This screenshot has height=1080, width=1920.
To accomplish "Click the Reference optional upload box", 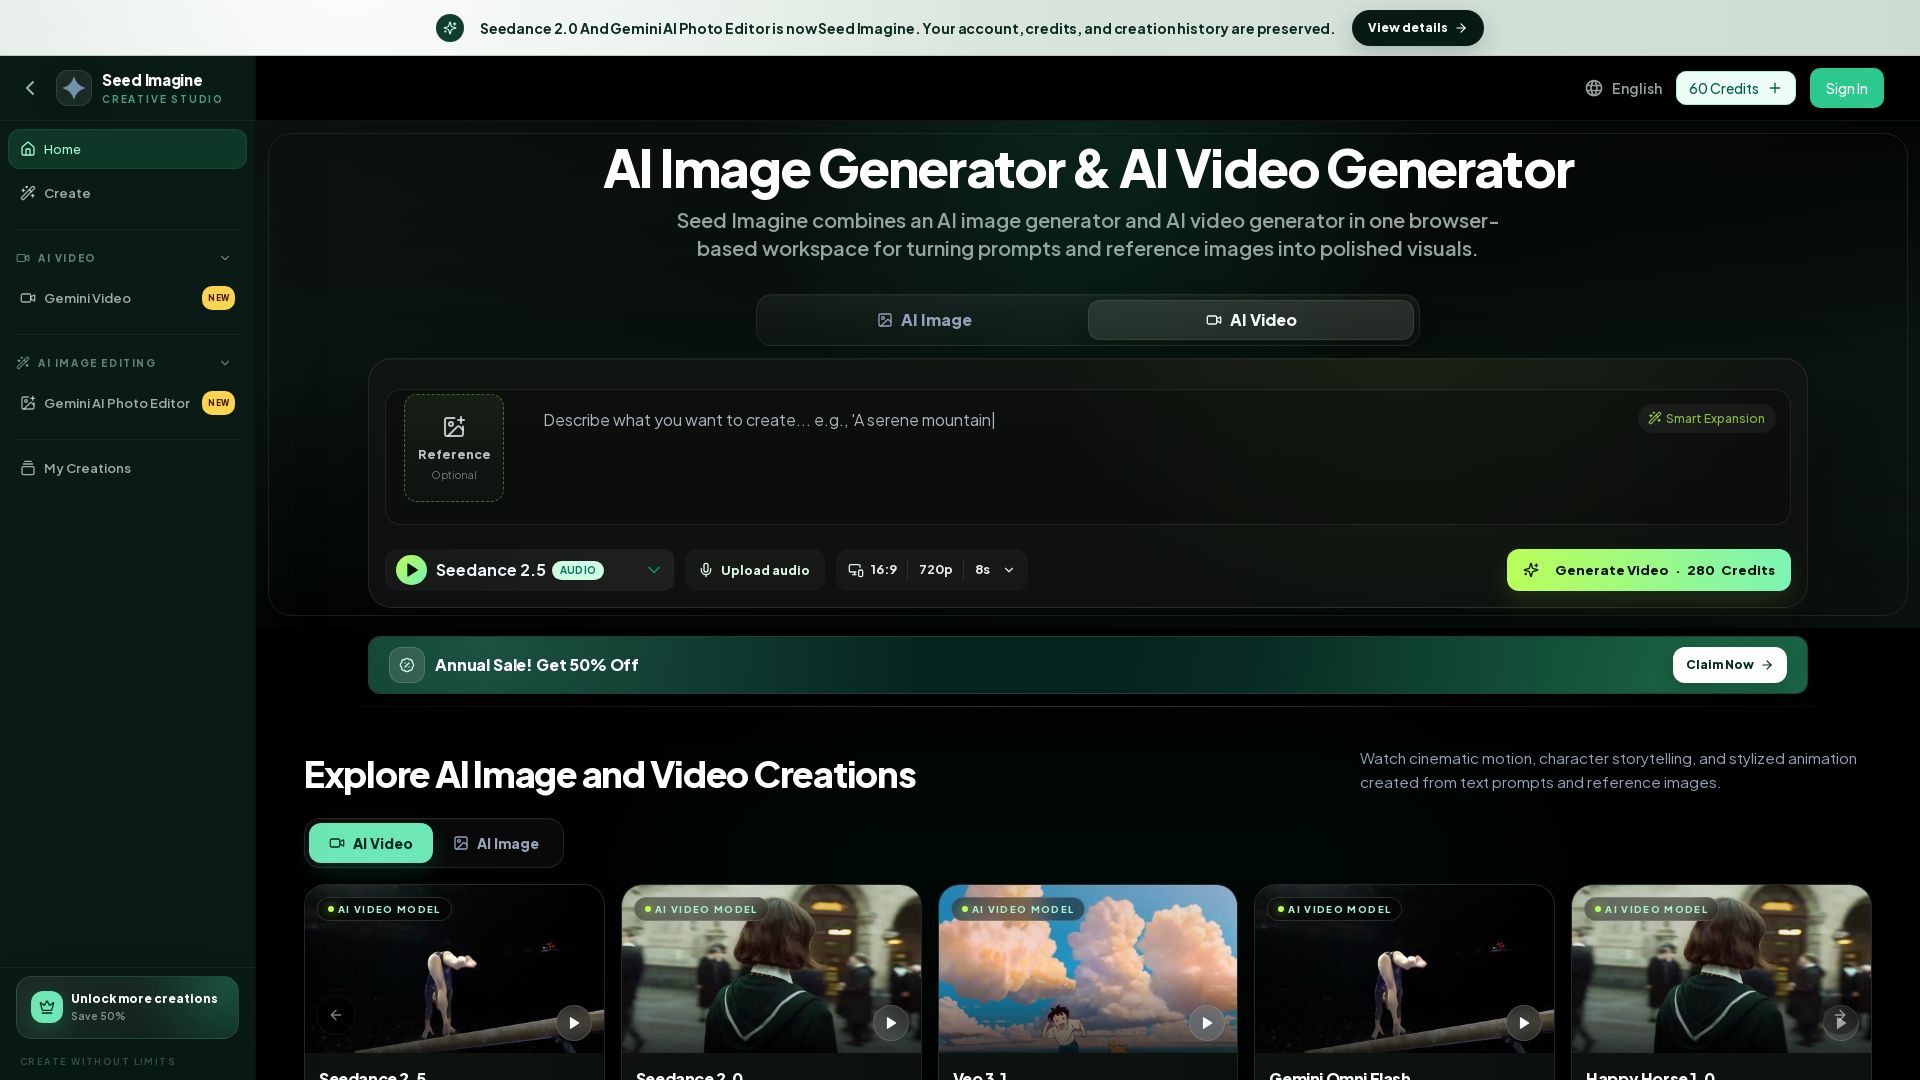I will pos(454,448).
